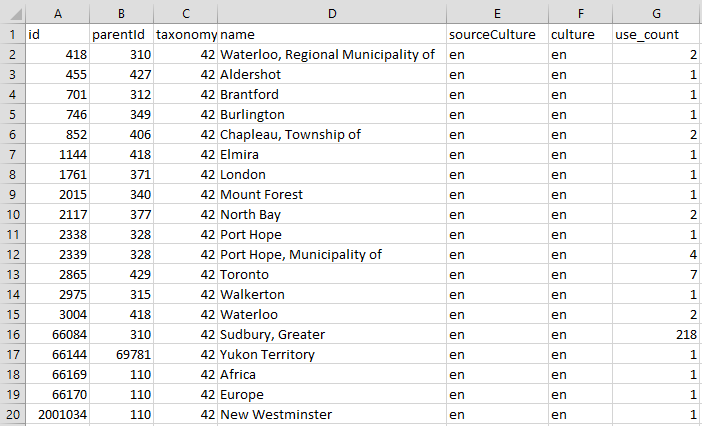Click the 'Africa' cell
The image size is (702, 426).
pyautogui.click(x=331, y=375)
